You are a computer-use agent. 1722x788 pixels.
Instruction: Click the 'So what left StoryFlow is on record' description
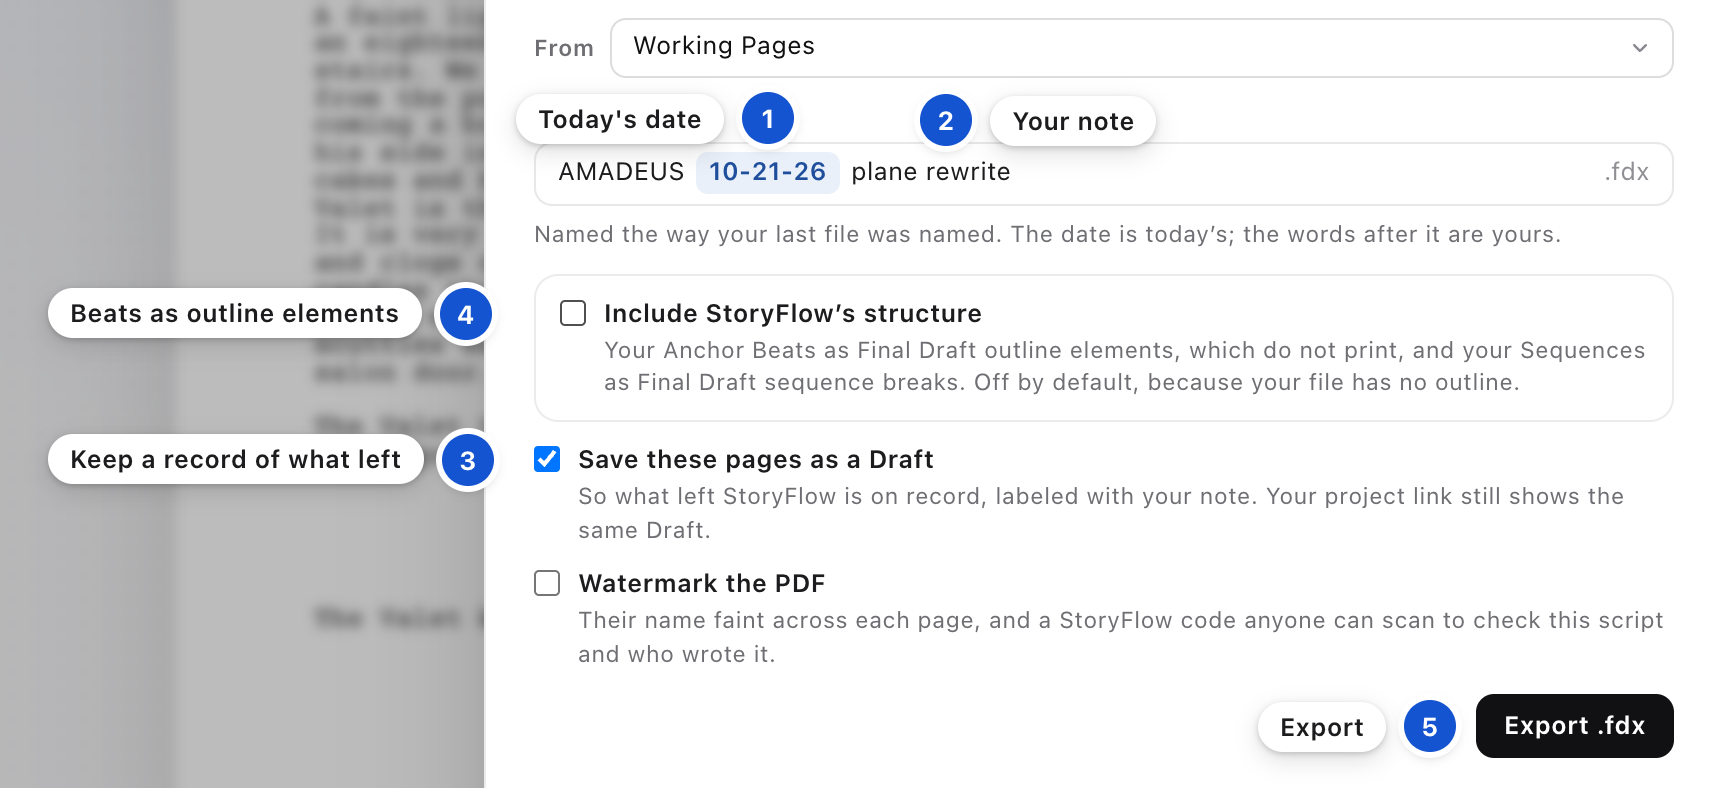1100,513
